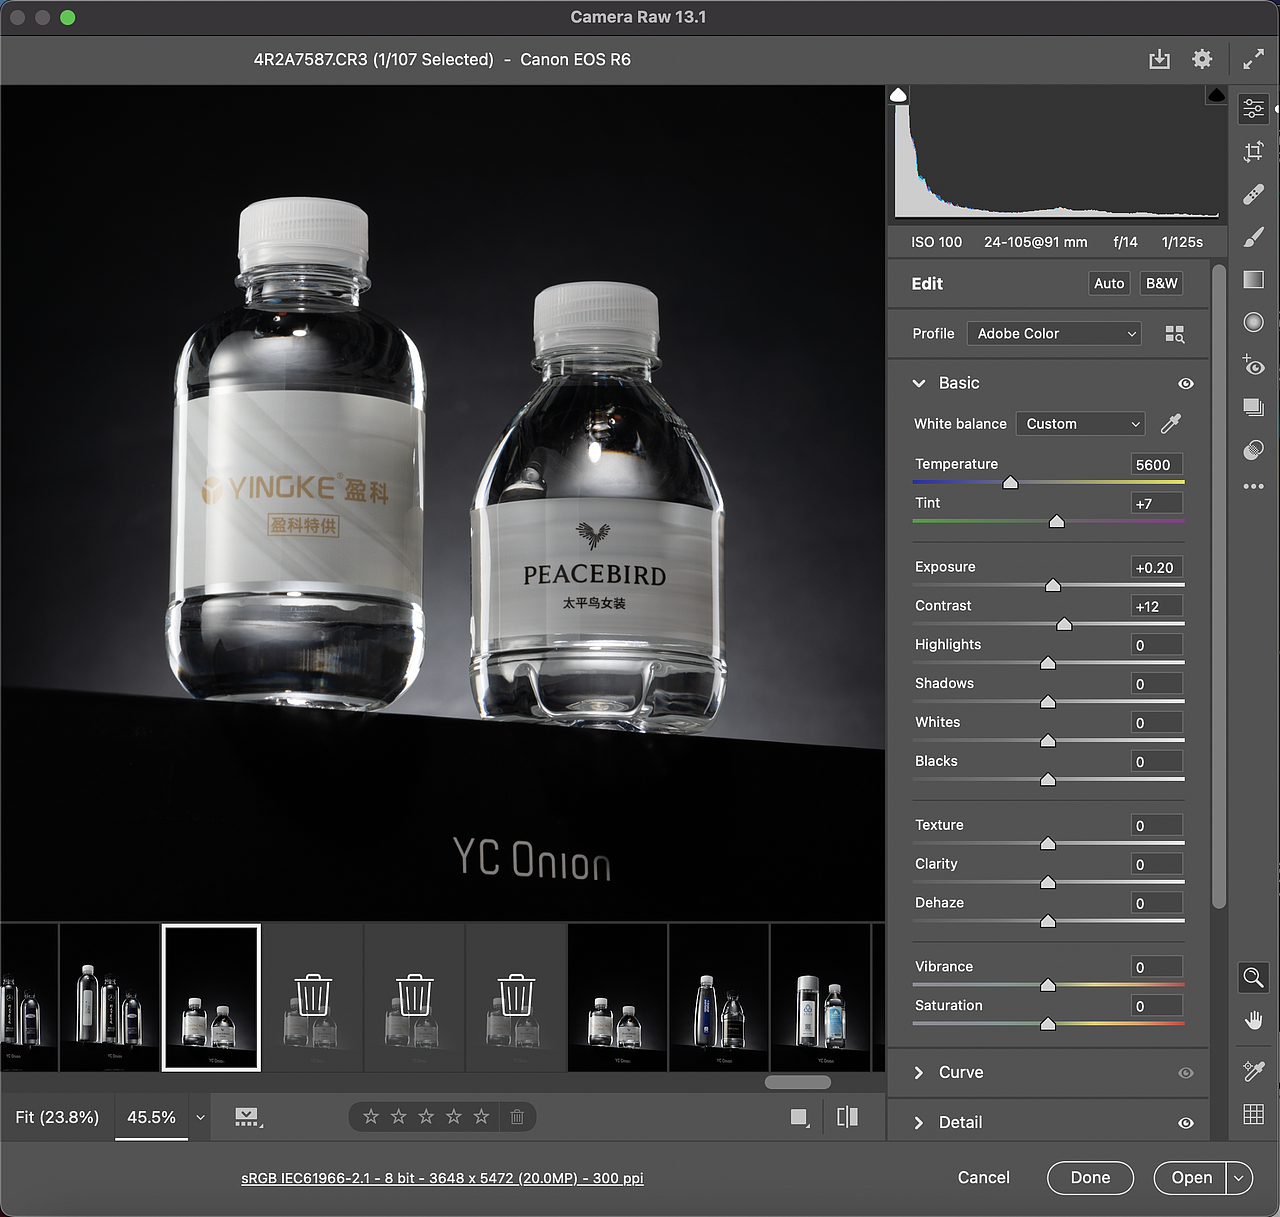Screen dimensions: 1280x1217
Task: Rate the photo with the first star
Action: point(371,1117)
